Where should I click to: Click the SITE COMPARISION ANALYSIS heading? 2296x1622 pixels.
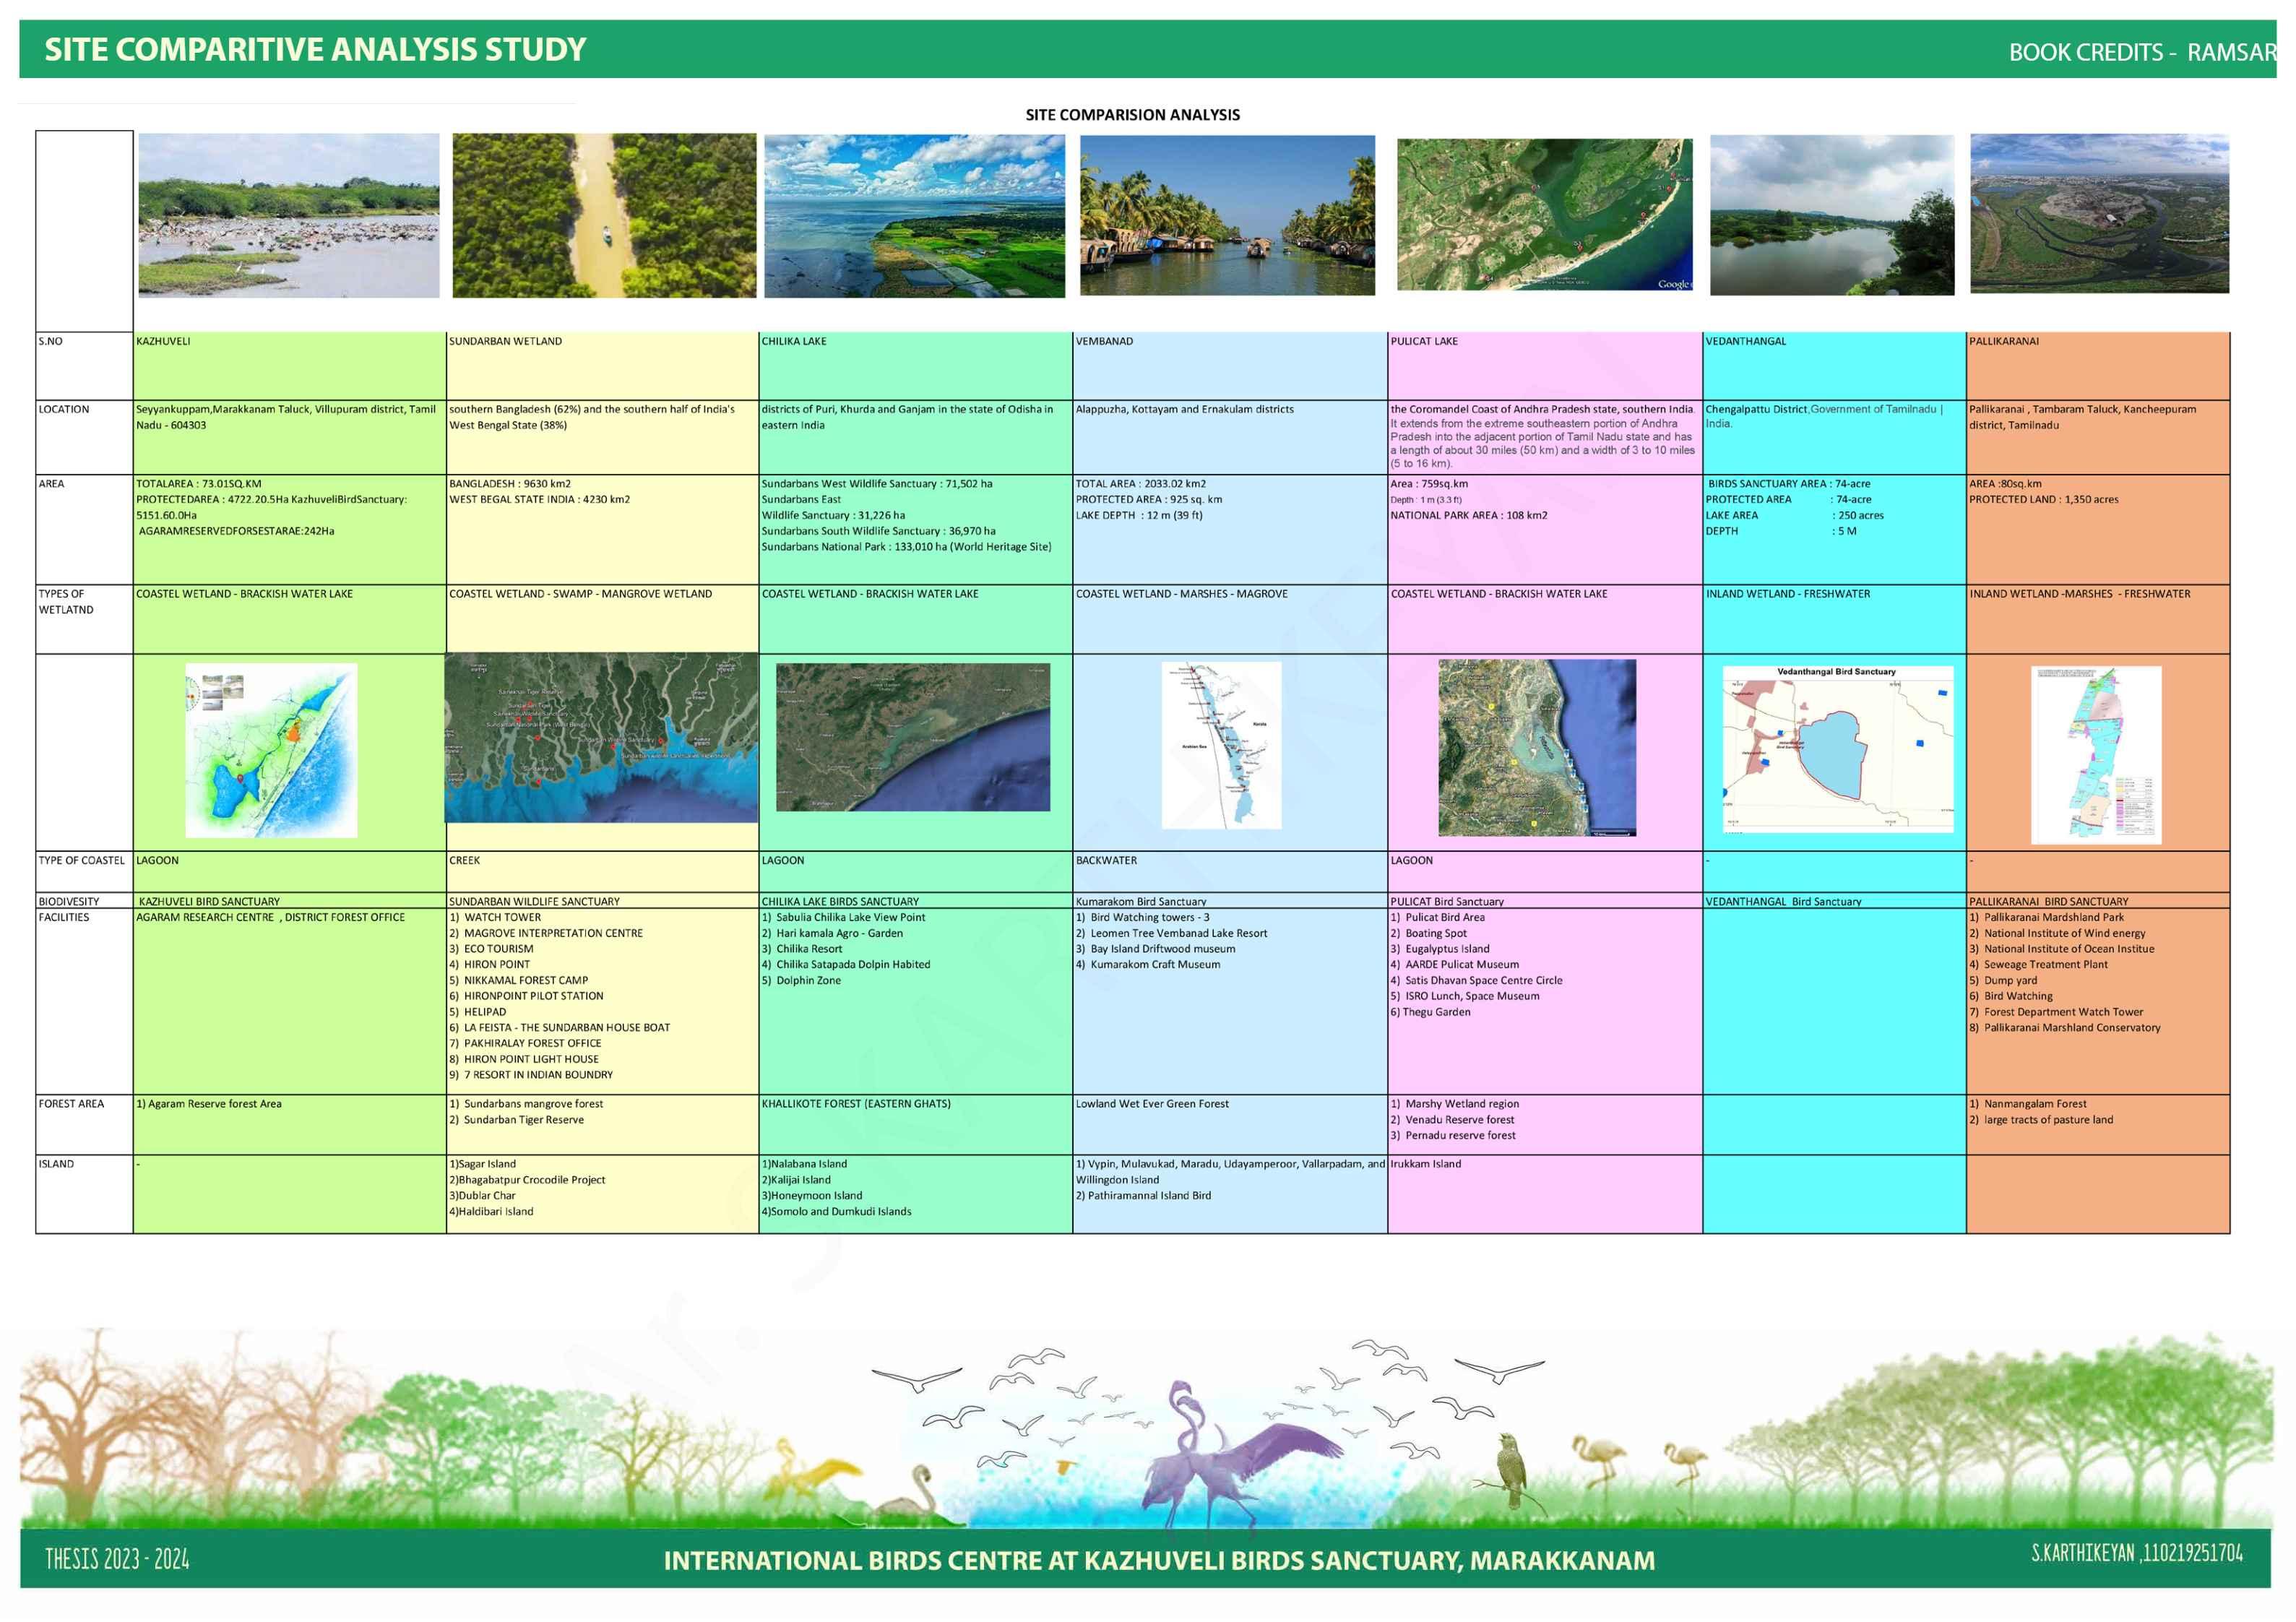pos(1132,115)
